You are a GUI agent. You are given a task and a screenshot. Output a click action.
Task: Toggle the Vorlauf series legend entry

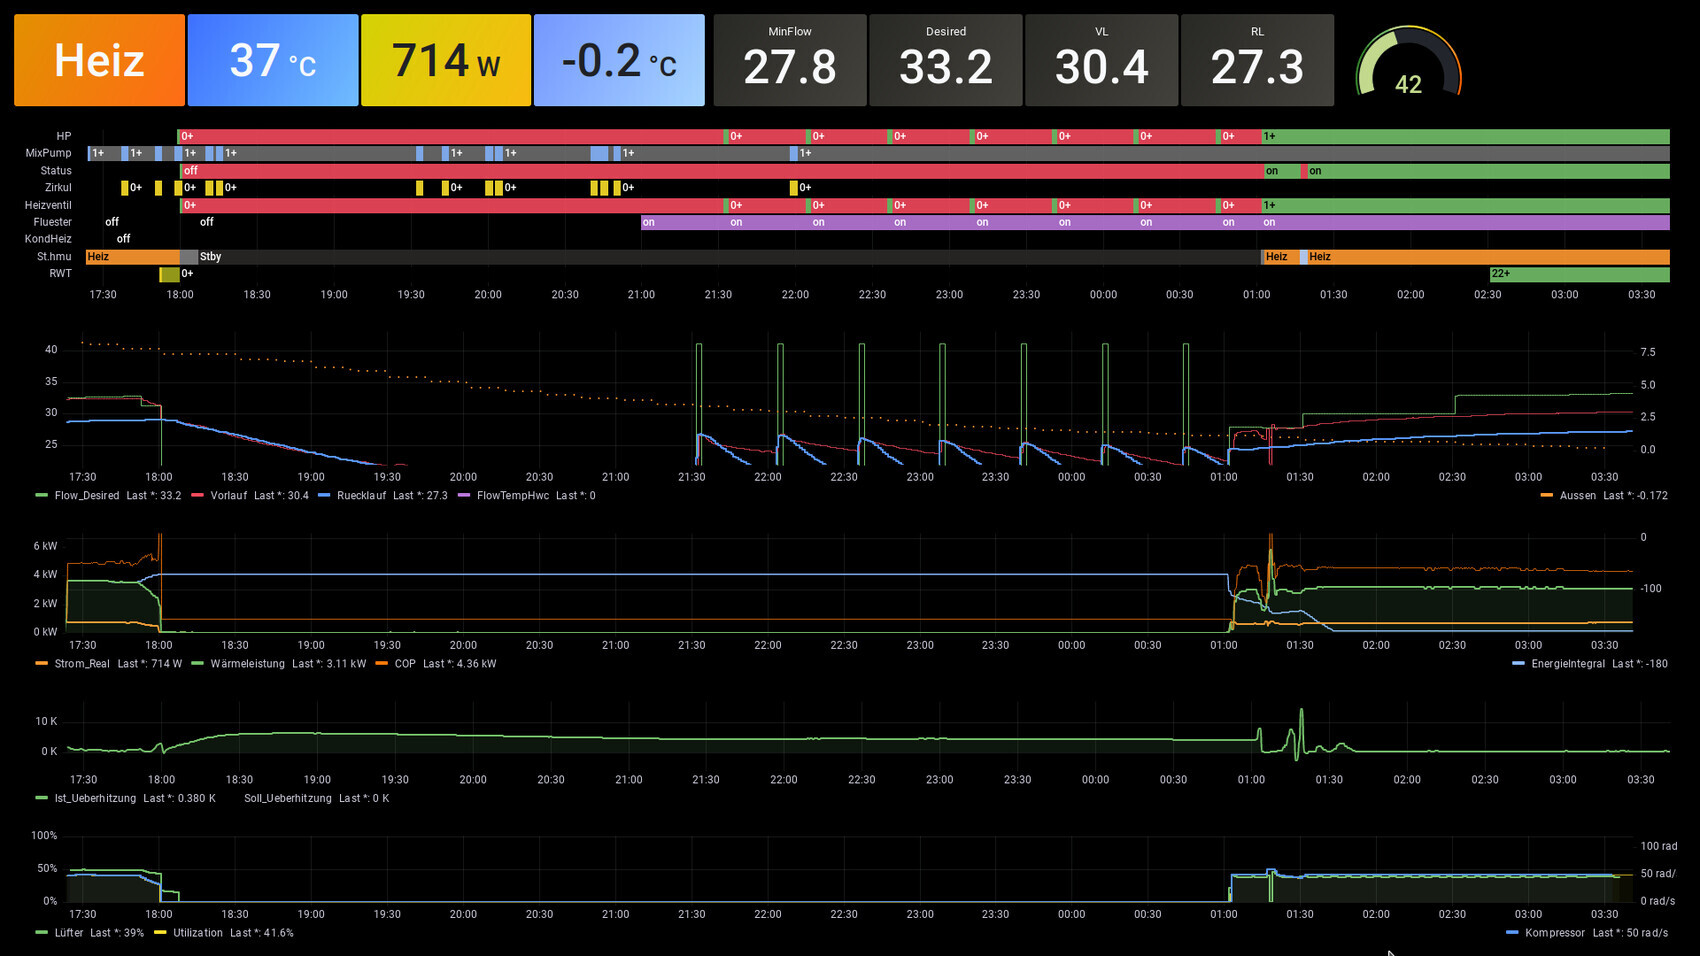point(228,496)
